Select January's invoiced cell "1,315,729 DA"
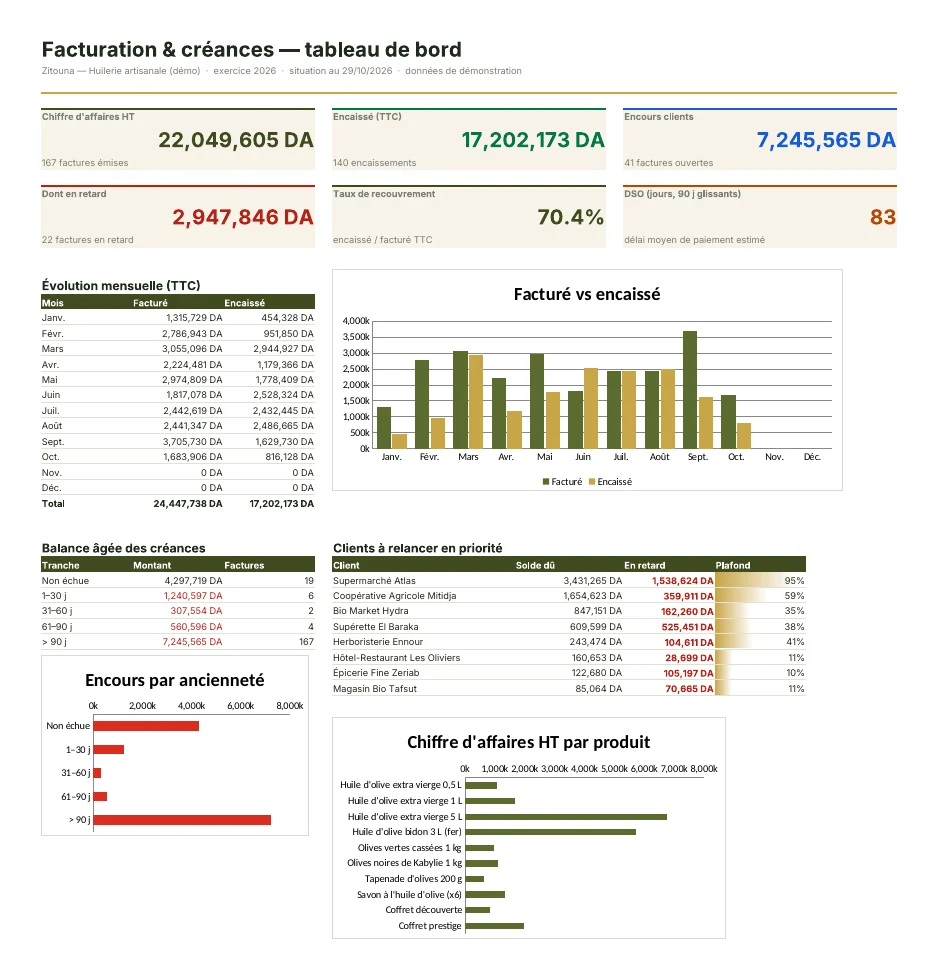Viewport: 937px width, 979px height. pyautogui.click(x=194, y=318)
